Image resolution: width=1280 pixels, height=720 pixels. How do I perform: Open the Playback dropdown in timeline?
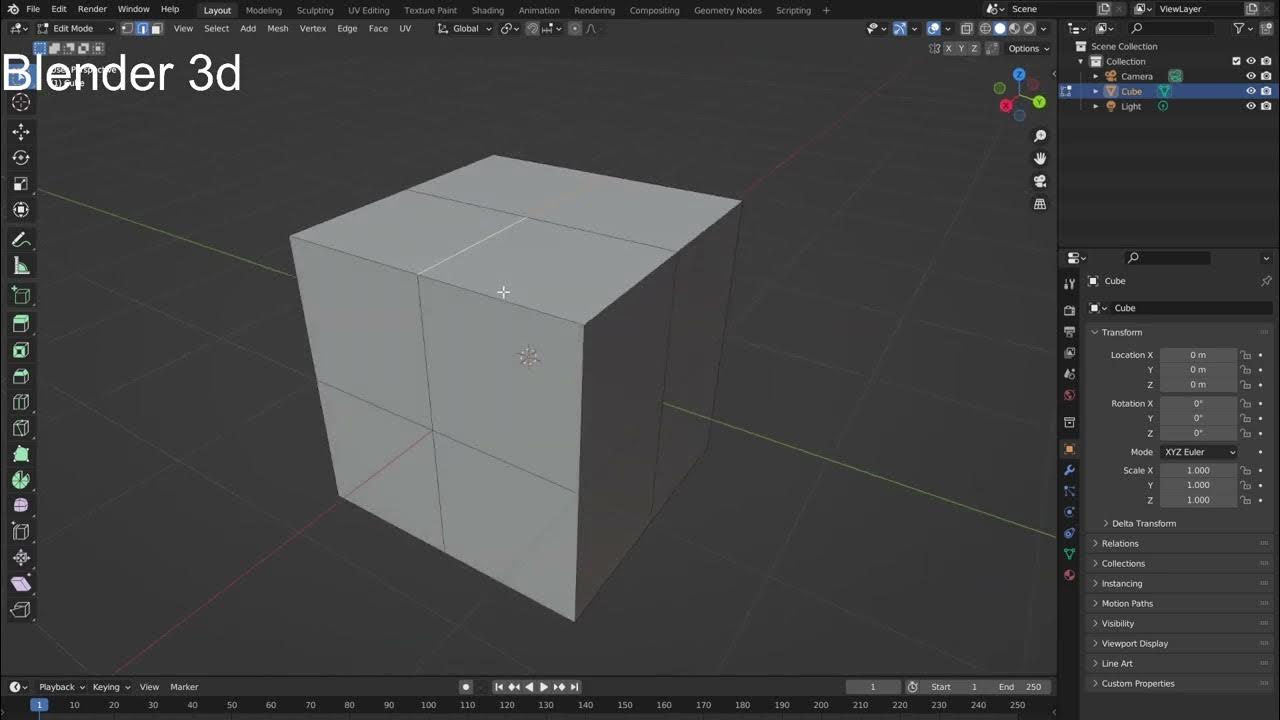pyautogui.click(x=61, y=687)
